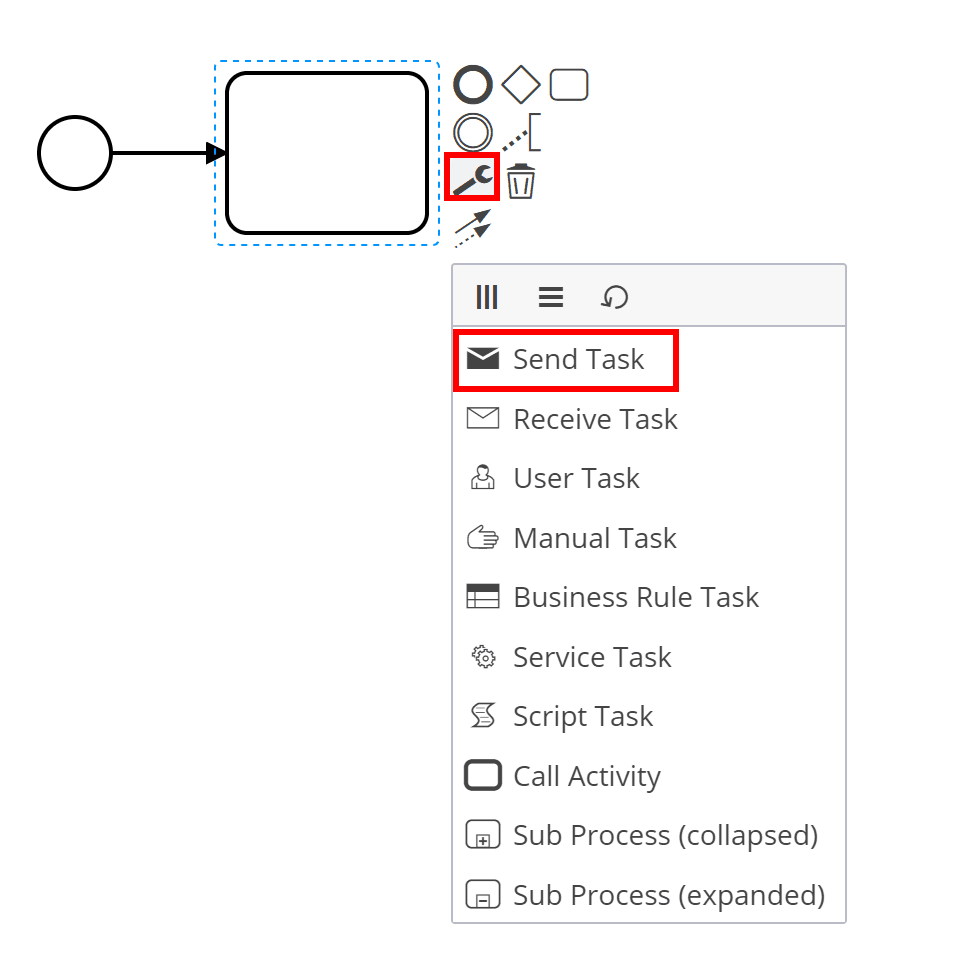
Task: Append intermediate event double-circle icon
Action: pos(473,133)
